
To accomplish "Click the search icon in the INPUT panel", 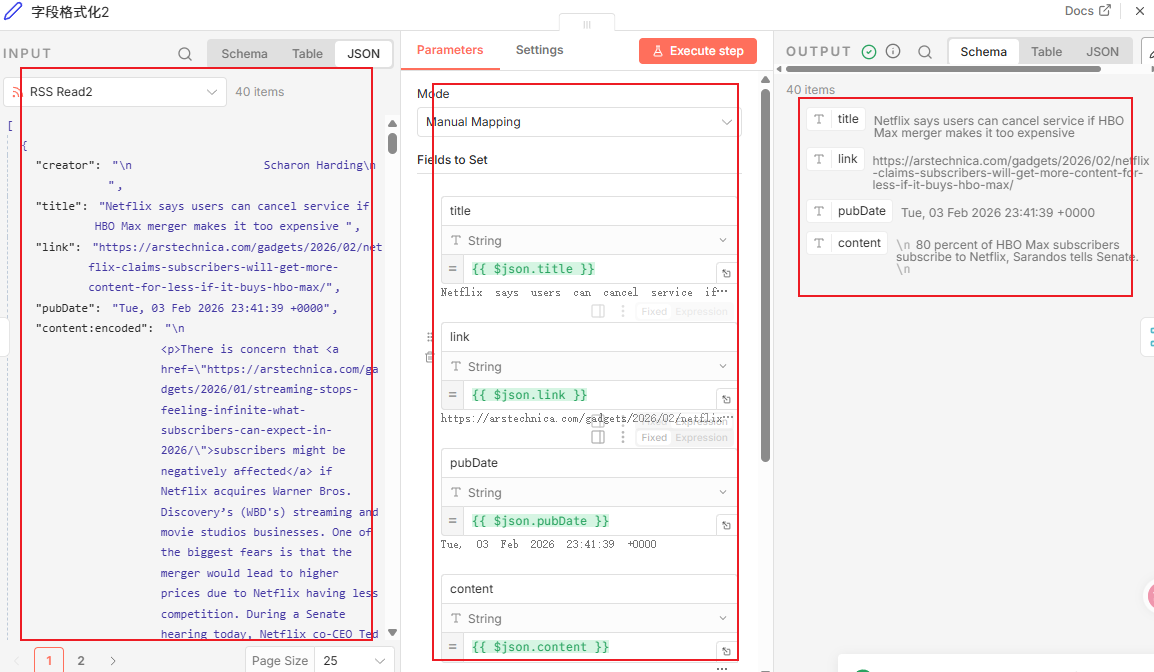I will point(185,54).
